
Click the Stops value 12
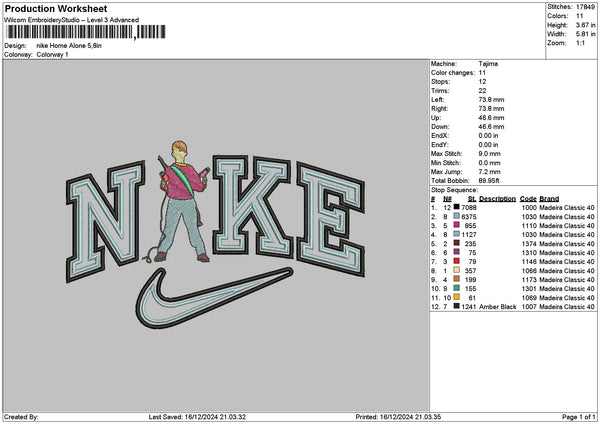[x=482, y=82]
